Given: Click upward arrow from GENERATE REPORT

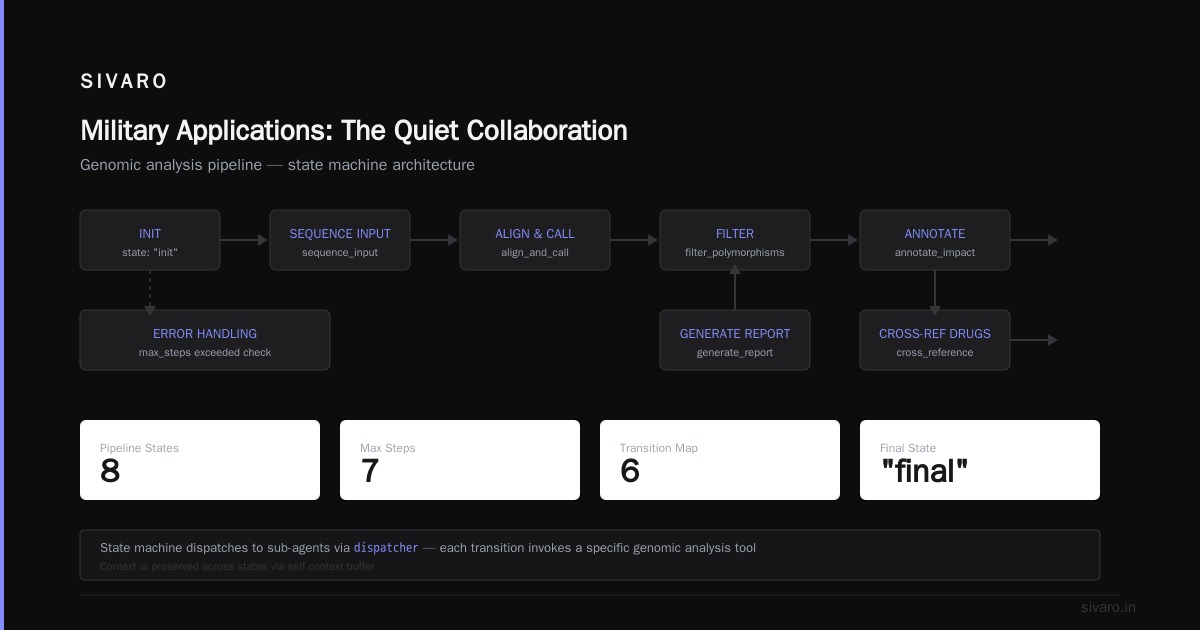Looking at the screenshot, I should point(735,290).
